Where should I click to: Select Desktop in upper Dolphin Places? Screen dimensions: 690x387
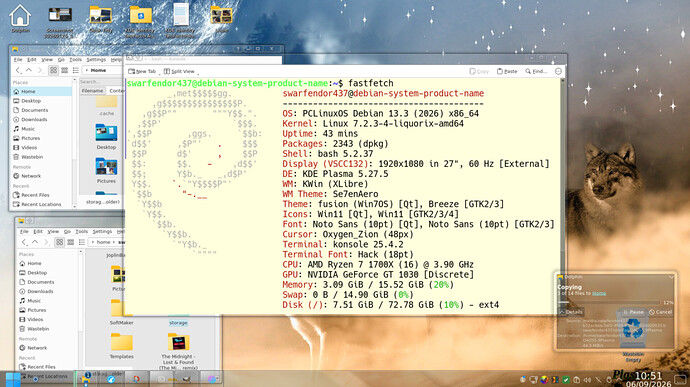42,101
